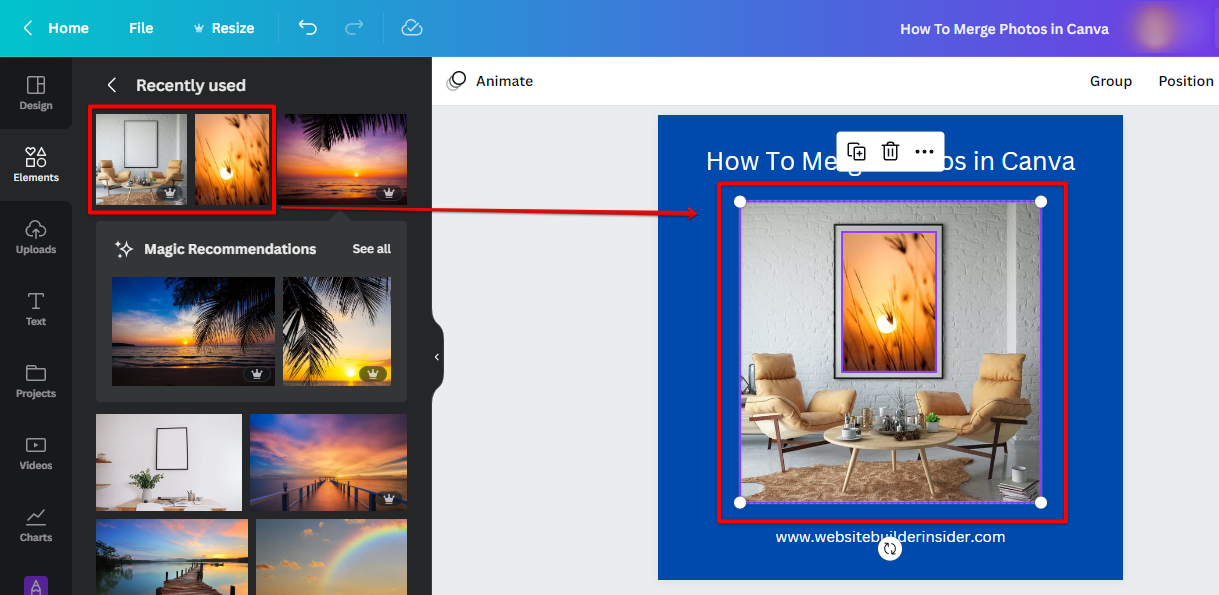Click the design title text field

click(x=1004, y=29)
